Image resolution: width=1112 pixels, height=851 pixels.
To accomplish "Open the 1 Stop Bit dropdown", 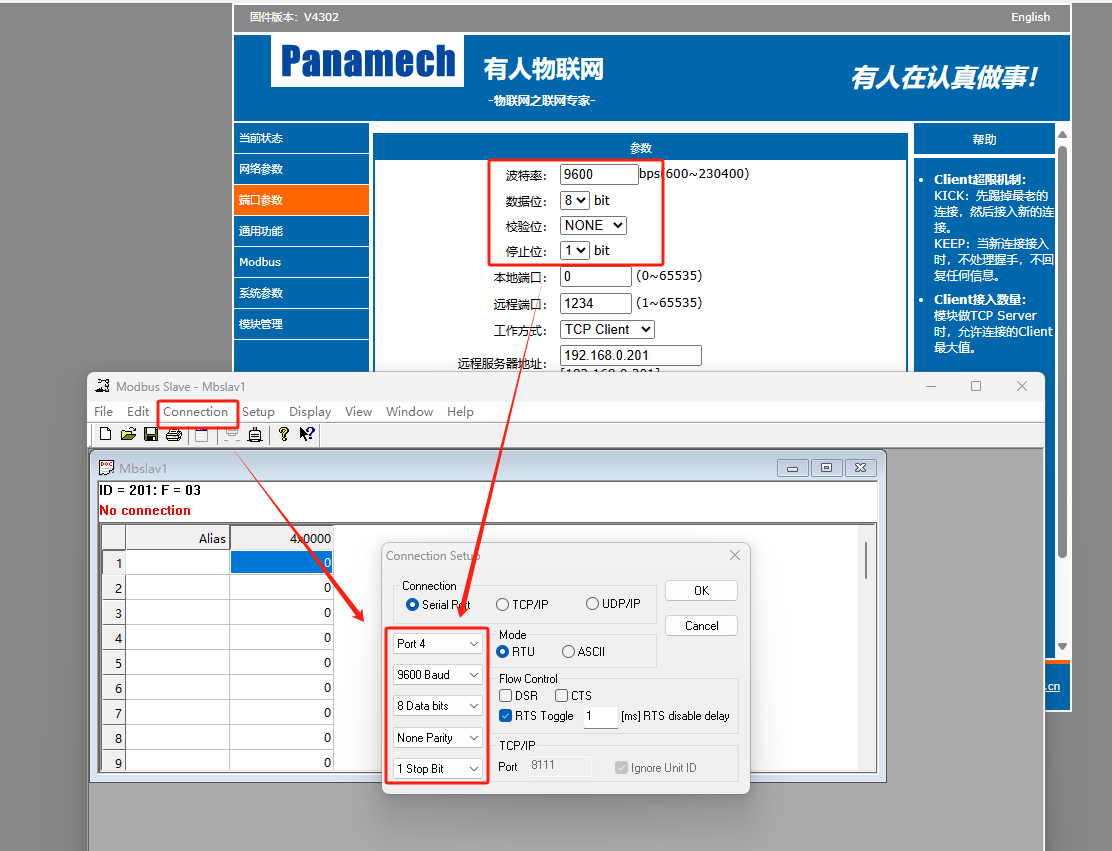I will coord(438,769).
